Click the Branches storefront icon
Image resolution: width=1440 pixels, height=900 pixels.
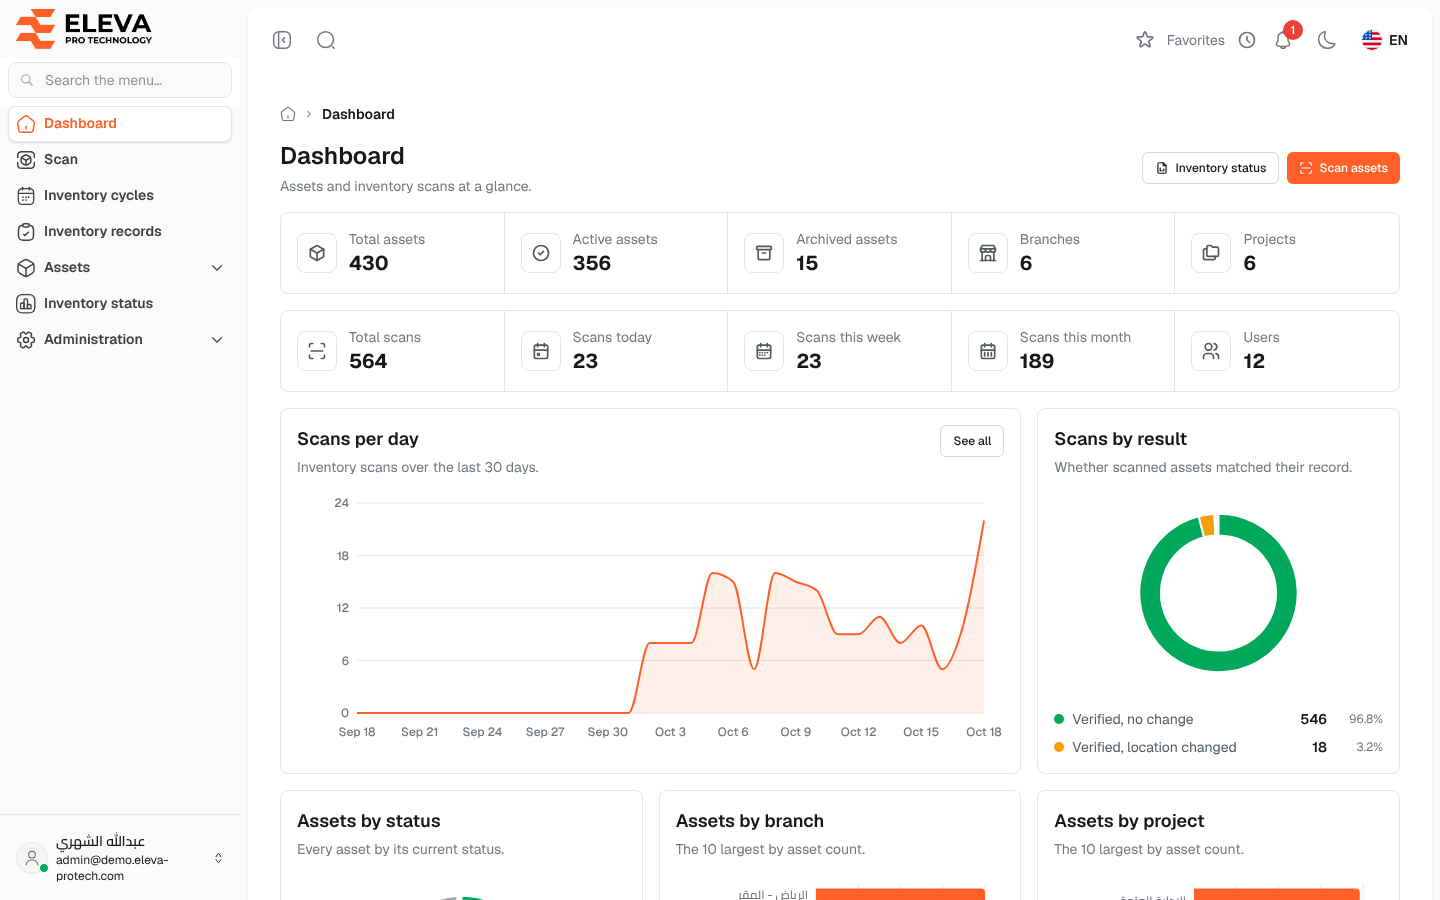coord(988,253)
